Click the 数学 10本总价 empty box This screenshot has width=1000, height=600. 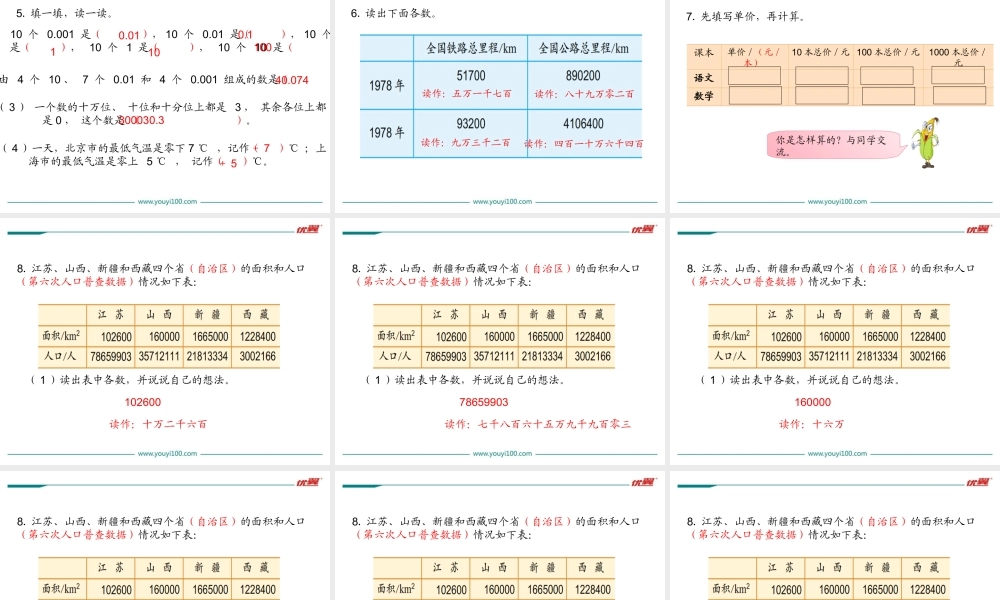click(x=821, y=96)
